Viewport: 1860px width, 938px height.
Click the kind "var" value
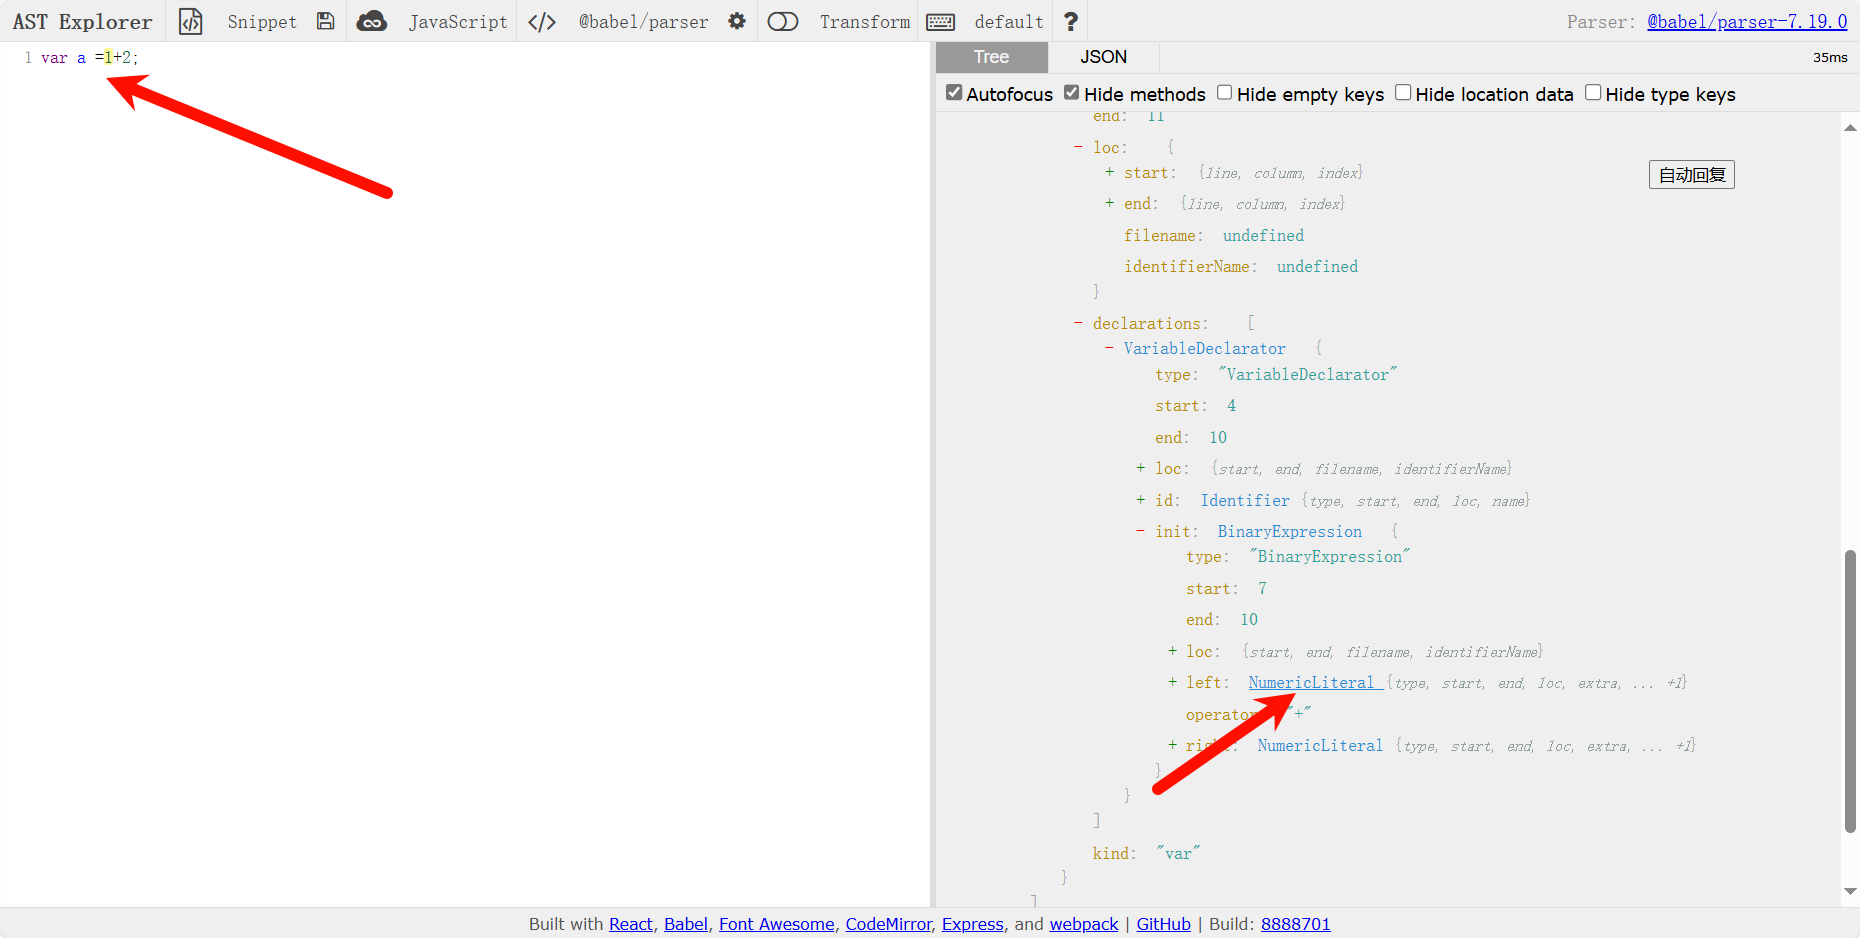coord(1178,853)
